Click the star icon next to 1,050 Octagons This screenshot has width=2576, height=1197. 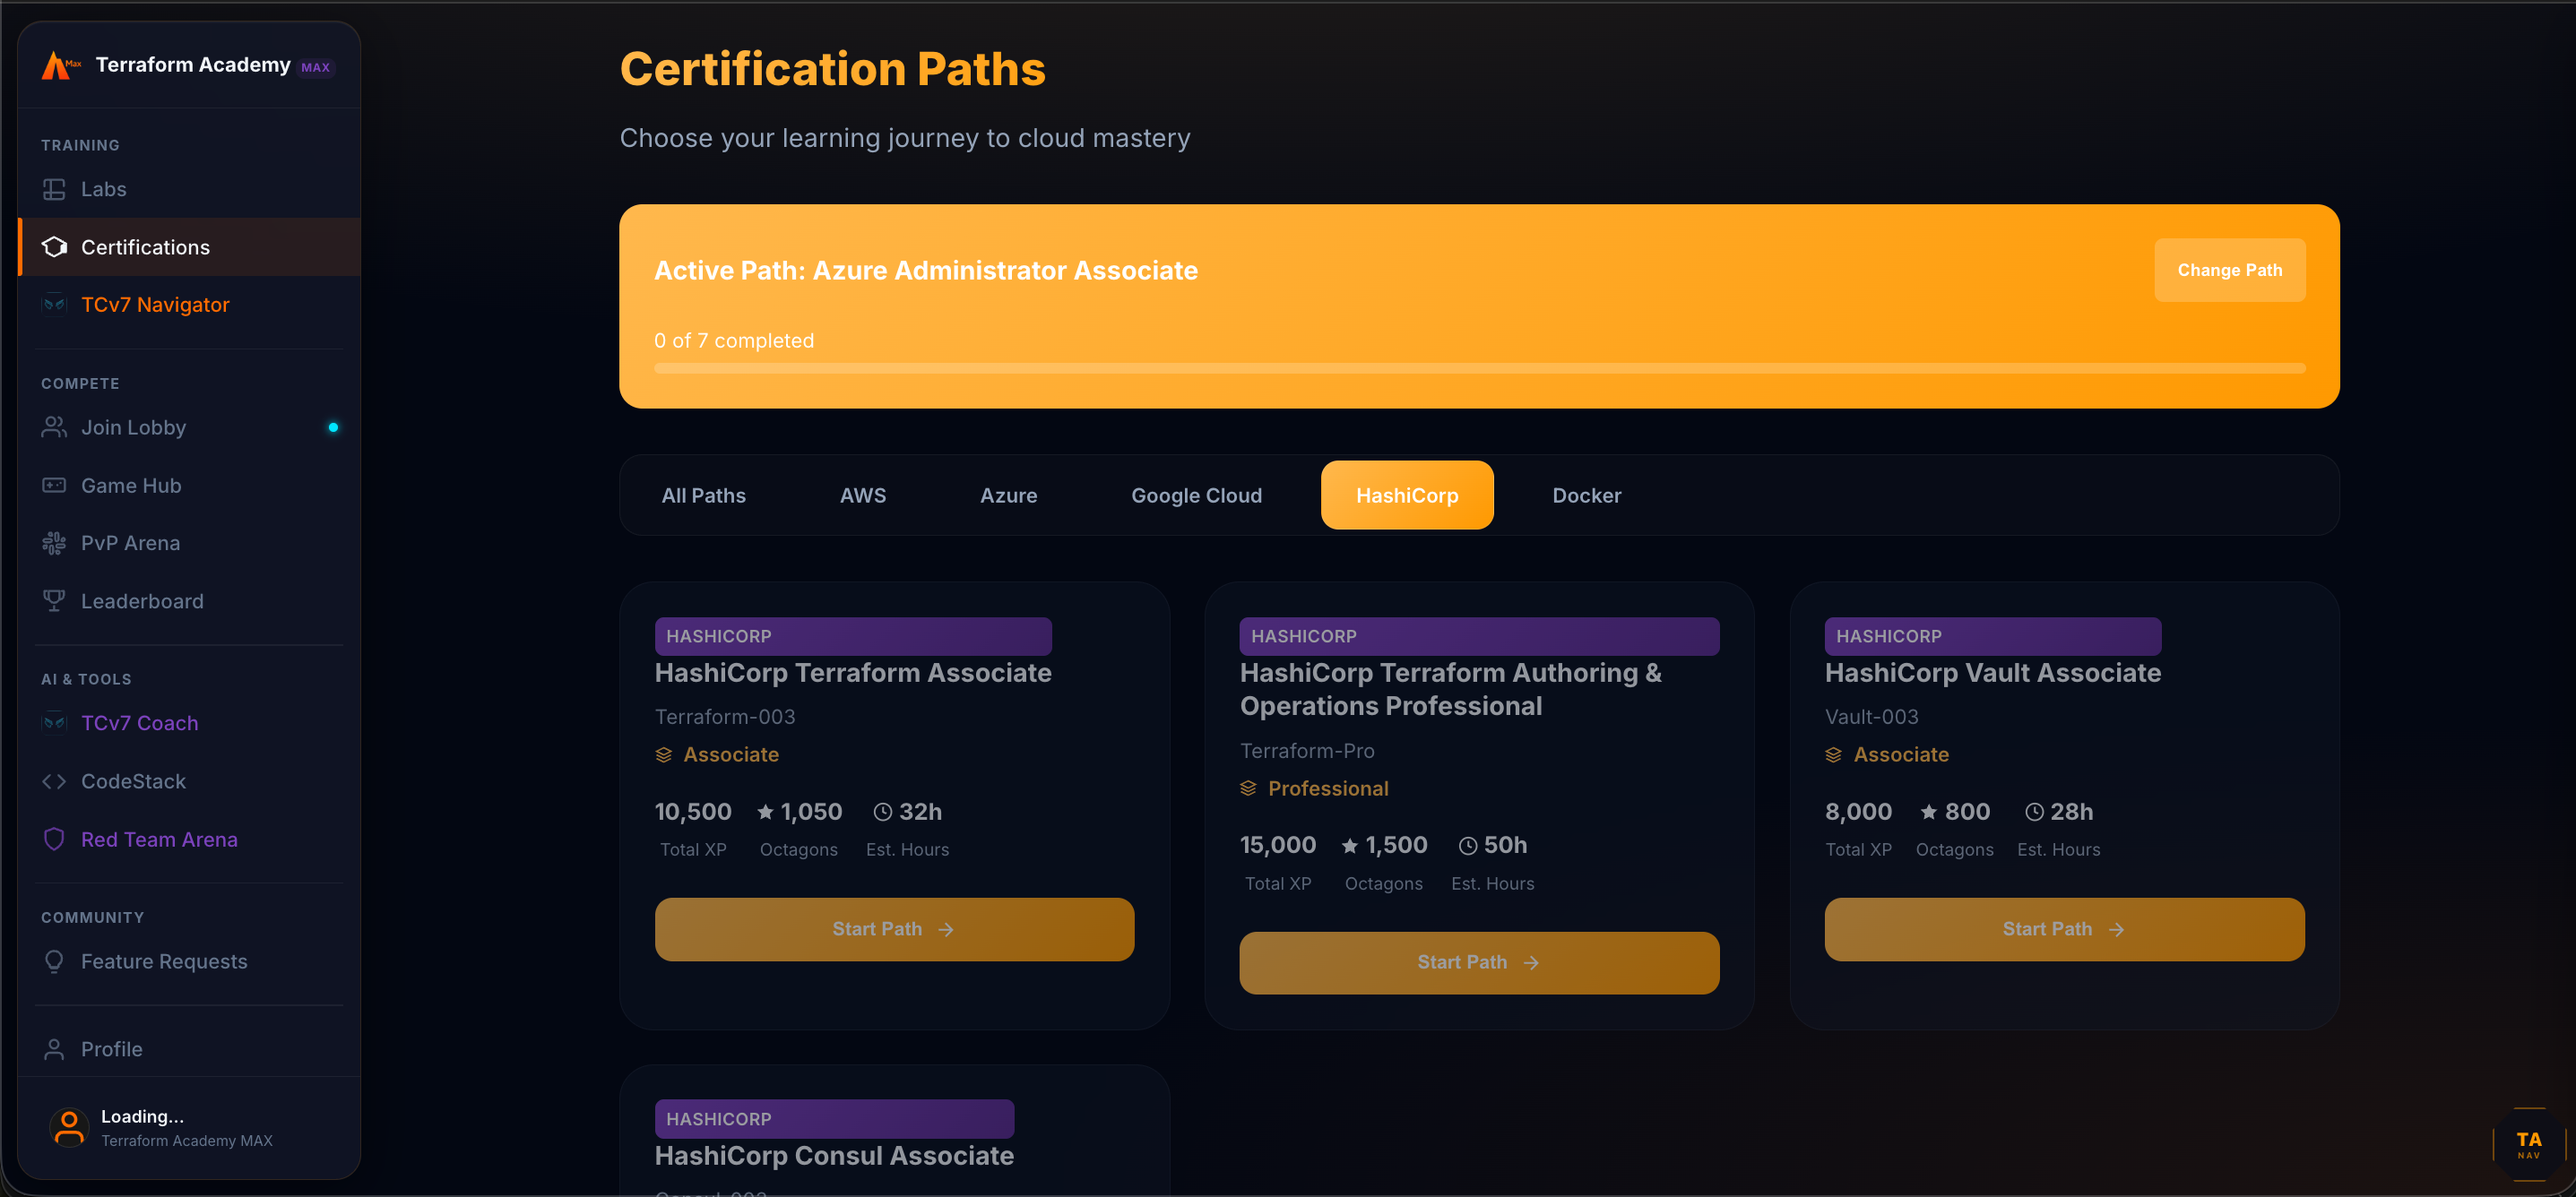tap(765, 812)
